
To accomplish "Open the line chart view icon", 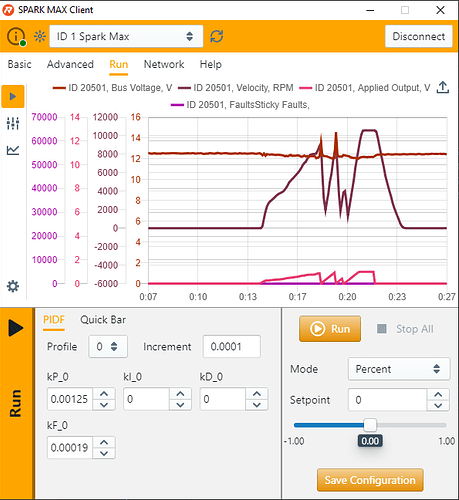I will point(13,150).
